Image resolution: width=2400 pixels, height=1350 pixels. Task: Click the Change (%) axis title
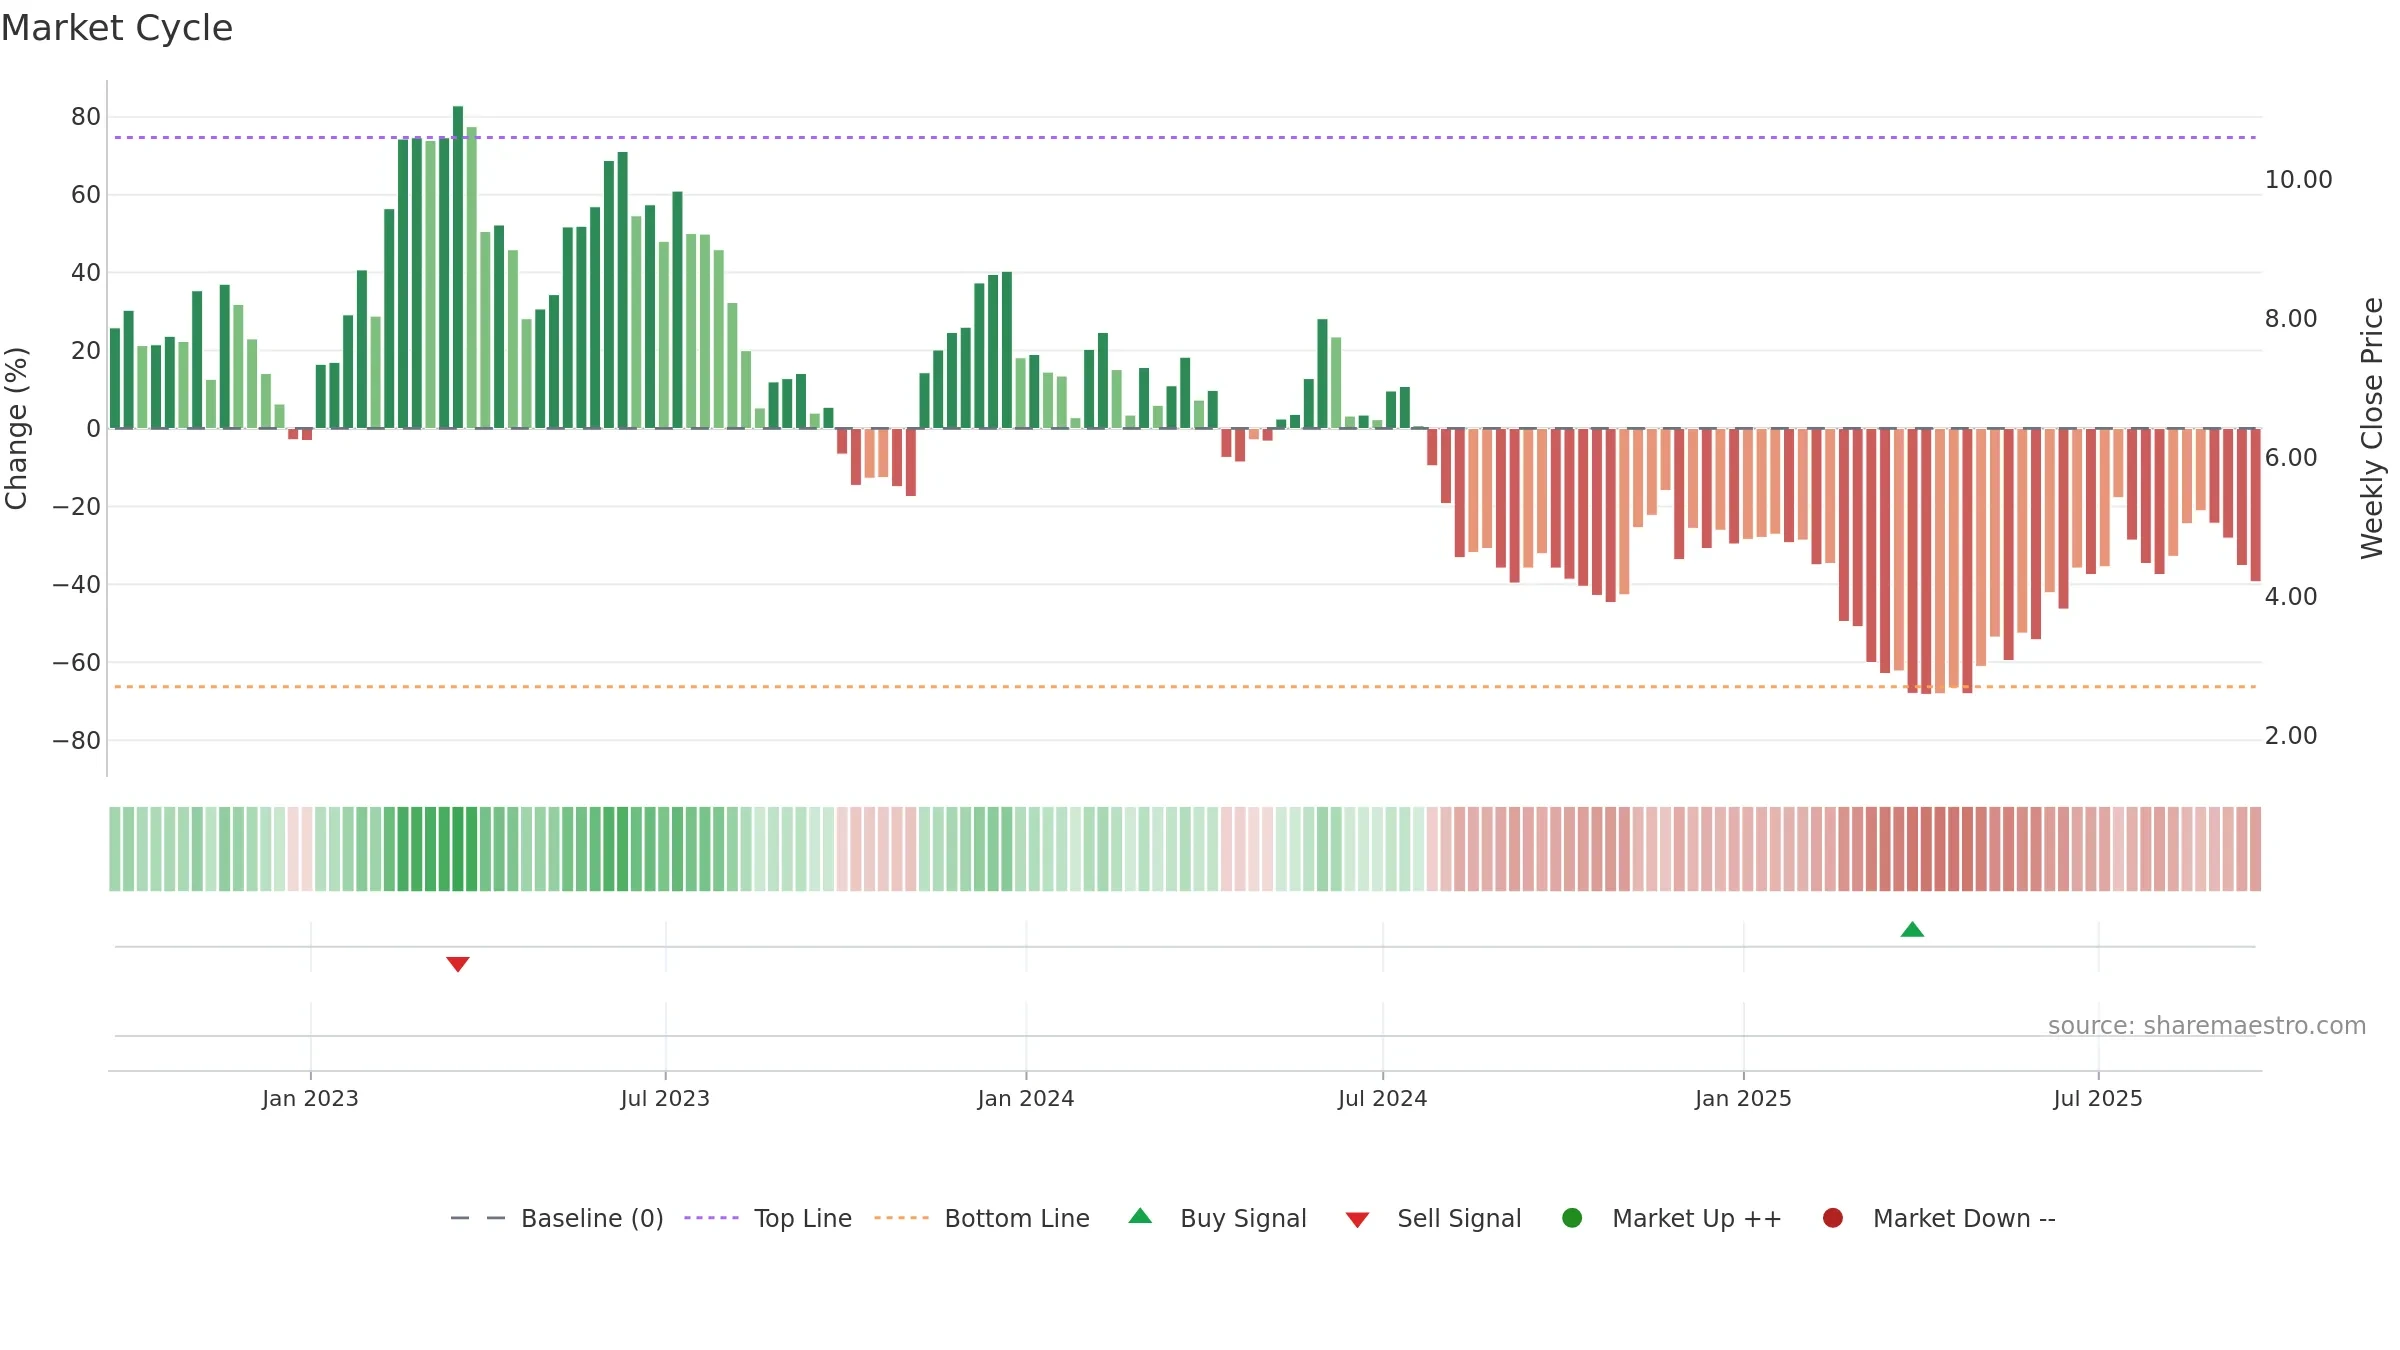(x=16, y=428)
